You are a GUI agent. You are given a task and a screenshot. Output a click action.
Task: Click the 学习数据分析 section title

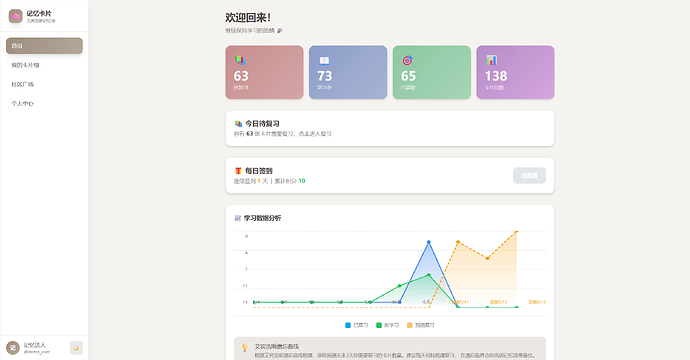point(262,218)
